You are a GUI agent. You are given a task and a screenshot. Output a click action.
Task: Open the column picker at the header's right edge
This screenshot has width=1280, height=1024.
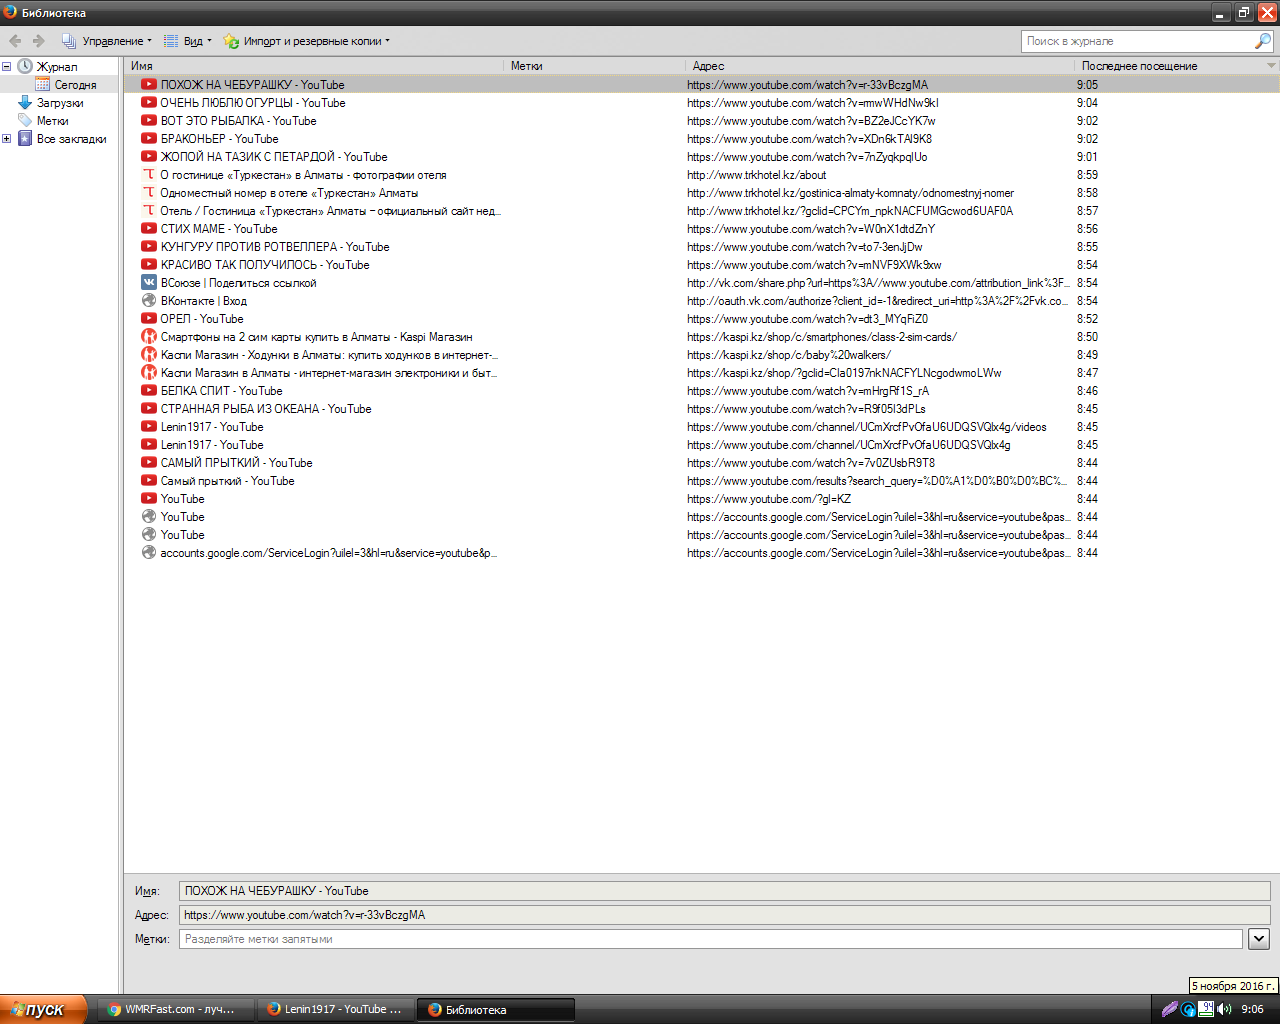(x=1271, y=66)
